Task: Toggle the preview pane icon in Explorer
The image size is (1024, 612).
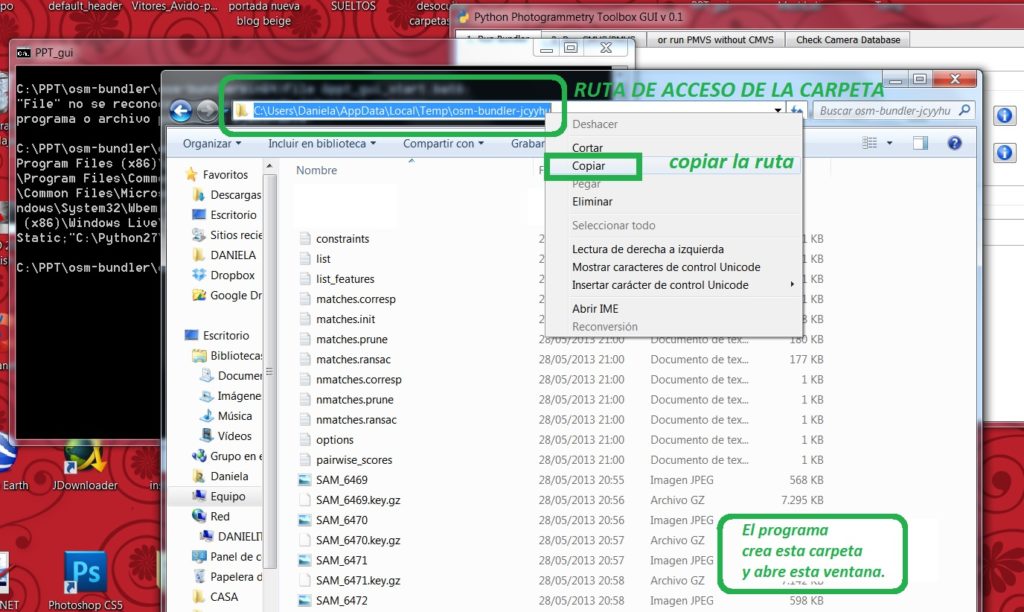Action: [x=921, y=143]
